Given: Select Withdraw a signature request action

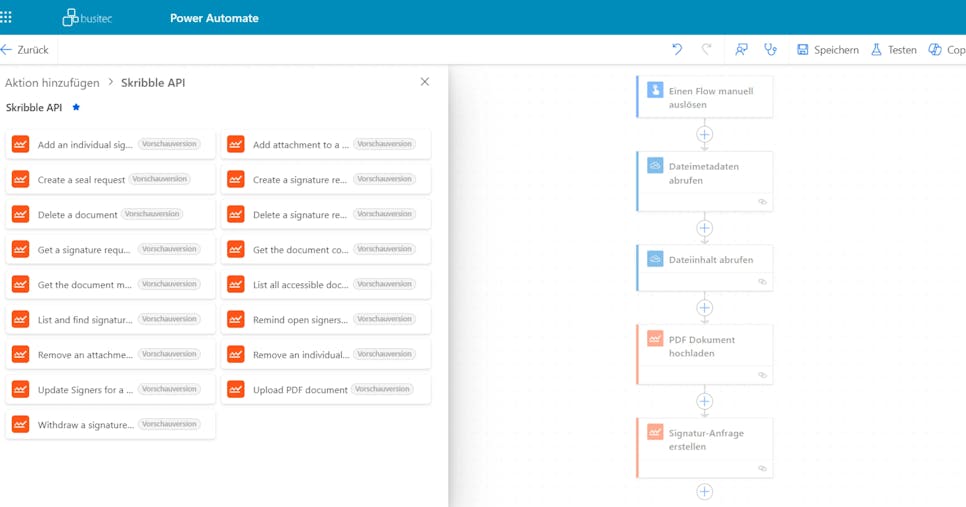Looking at the screenshot, I should pos(111,426).
